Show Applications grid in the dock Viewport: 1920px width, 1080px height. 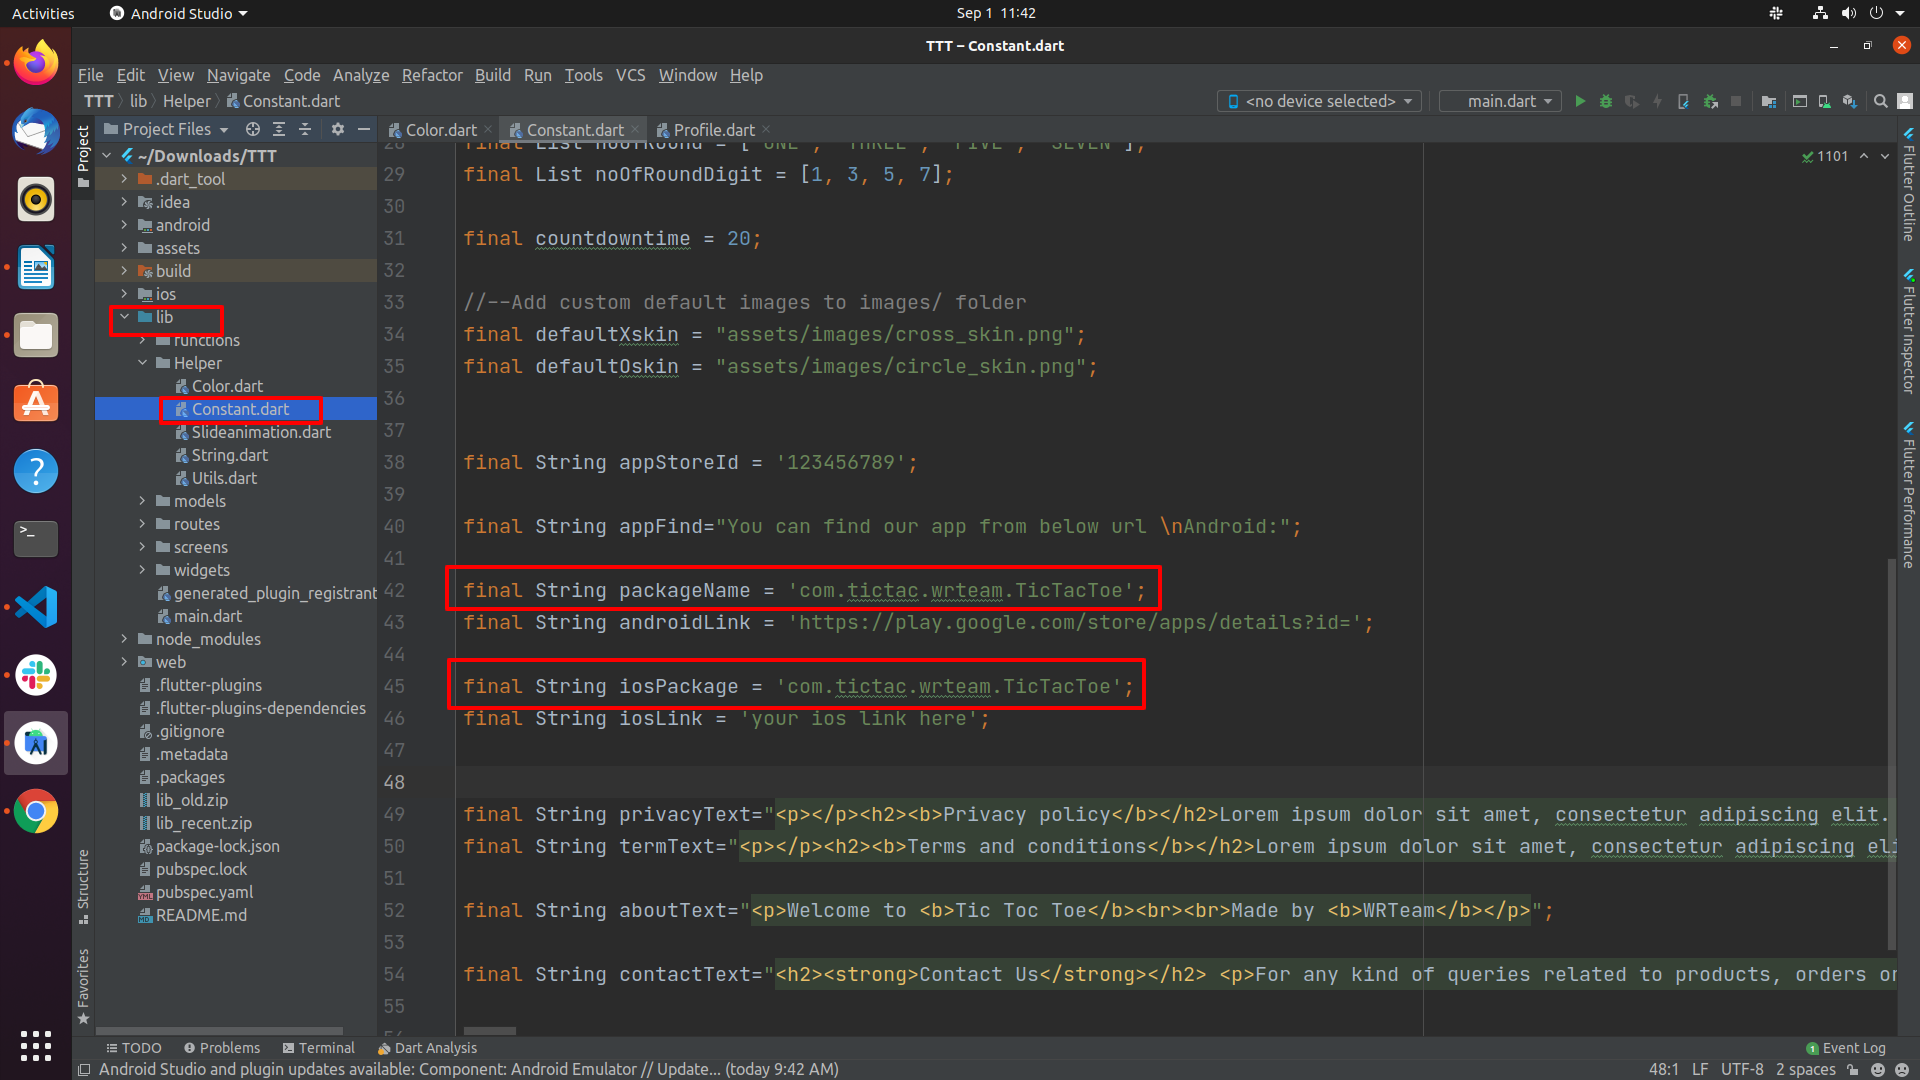pos(36,1046)
